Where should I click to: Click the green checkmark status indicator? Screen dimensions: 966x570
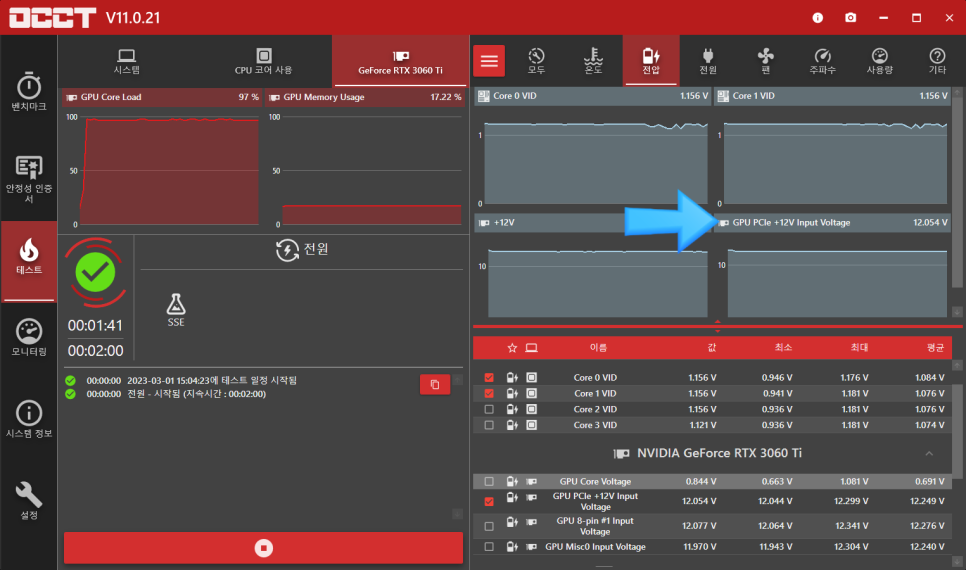point(95,272)
